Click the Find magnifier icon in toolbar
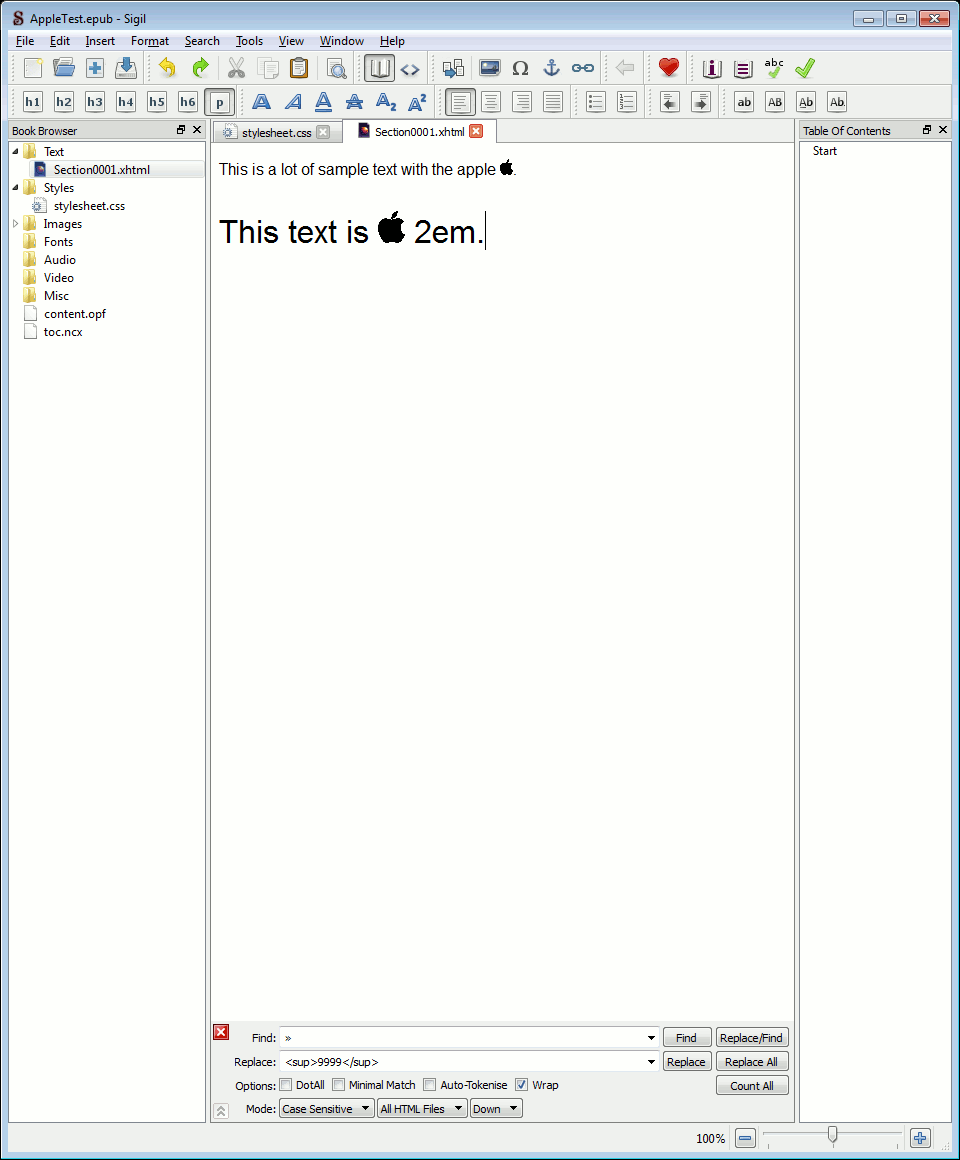This screenshot has height=1160, width=960. click(x=337, y=68)
